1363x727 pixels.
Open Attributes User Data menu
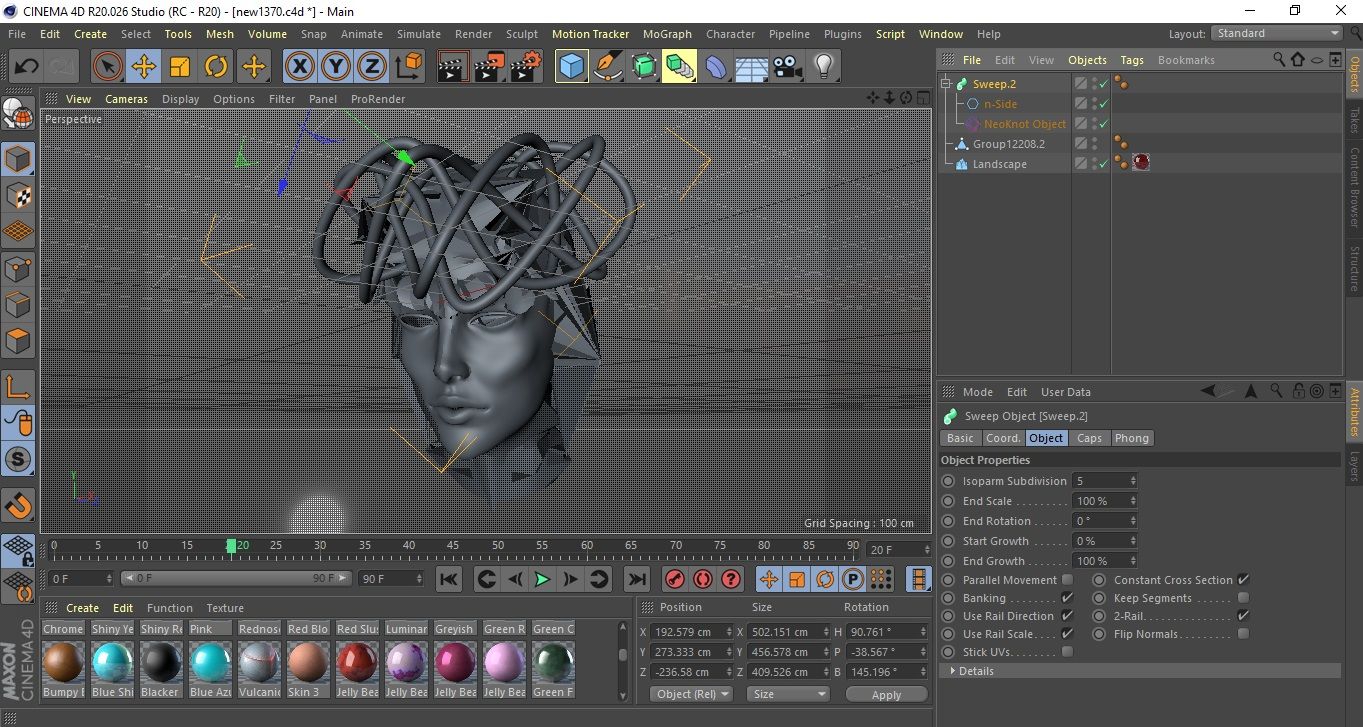[x=1066, y=392]
